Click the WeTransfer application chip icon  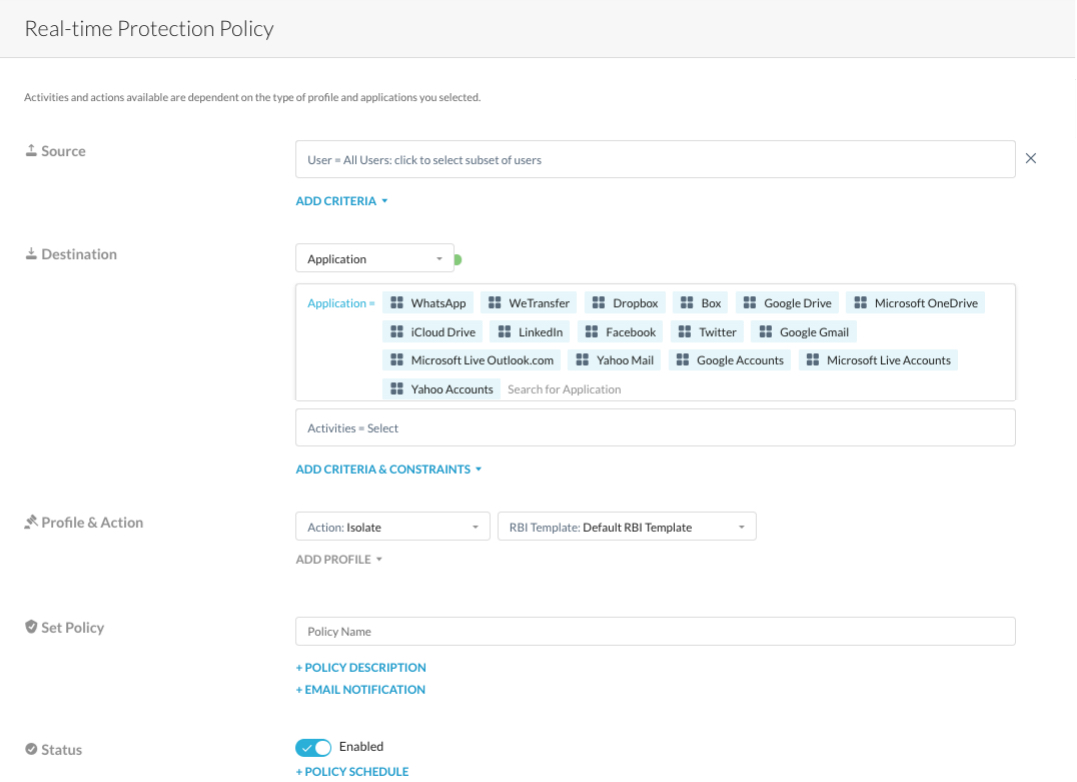click(495, 303)
